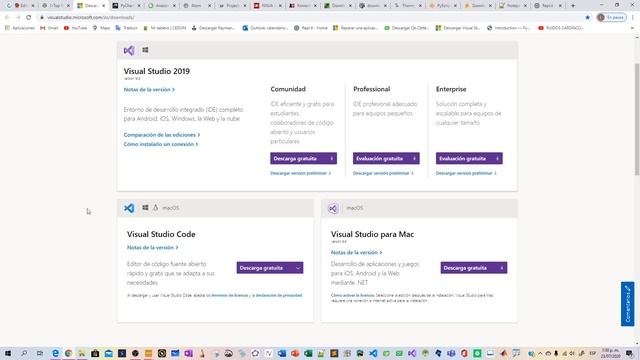The height and width of the screenshot is (360, 640).
Task: Open the MATLAB icon in the taskbar
Action: [x=503, y=353]
